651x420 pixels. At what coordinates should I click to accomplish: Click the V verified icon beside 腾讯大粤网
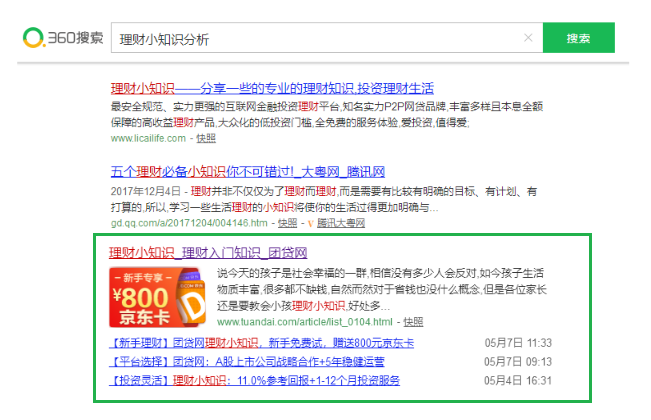[x=310, y=224]
